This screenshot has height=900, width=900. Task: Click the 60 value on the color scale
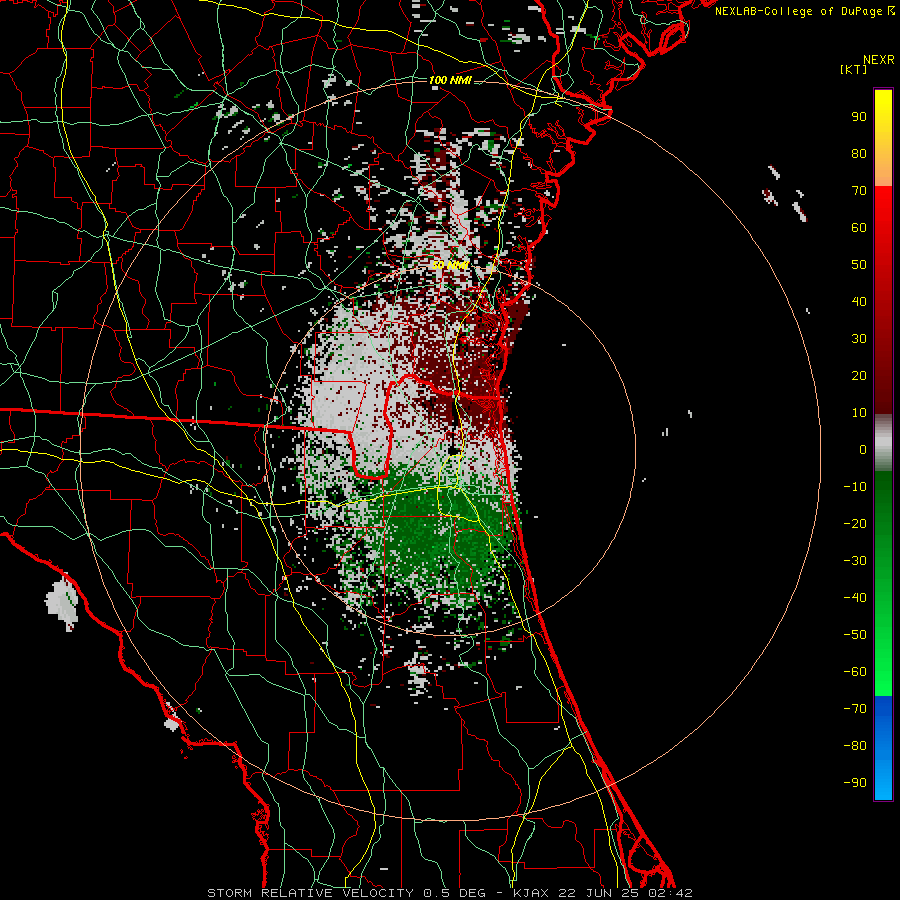point(859,228)
